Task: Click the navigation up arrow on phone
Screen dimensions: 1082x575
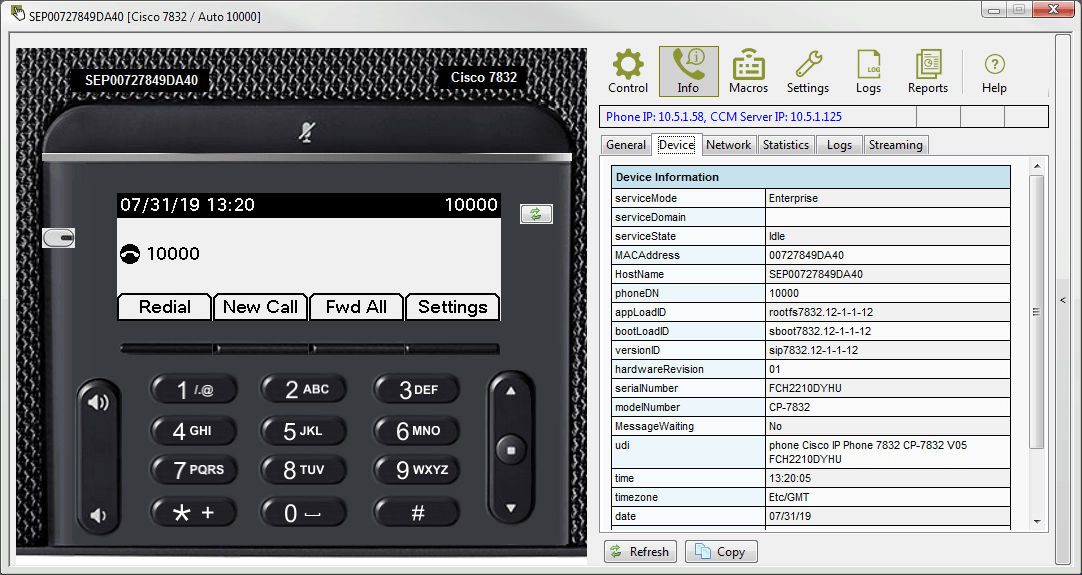Action: coord(511,391)
